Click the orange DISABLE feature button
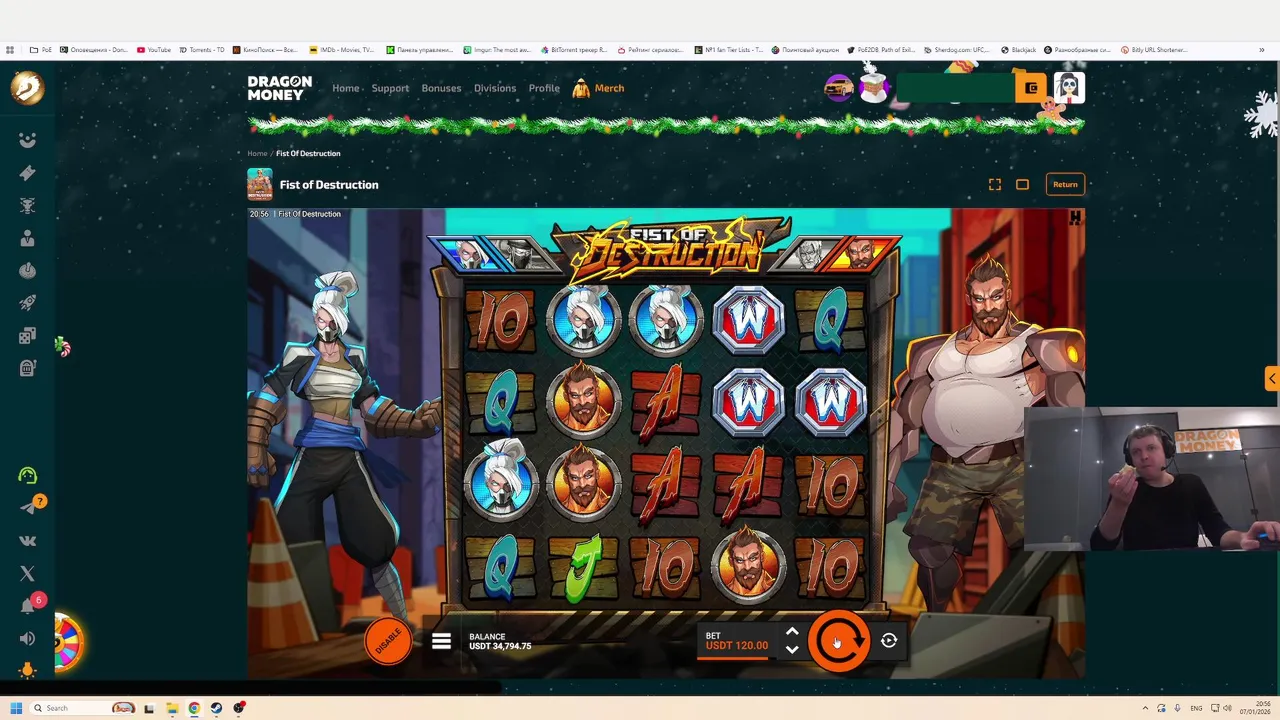The image size is (1280, 720). [388, 641]
